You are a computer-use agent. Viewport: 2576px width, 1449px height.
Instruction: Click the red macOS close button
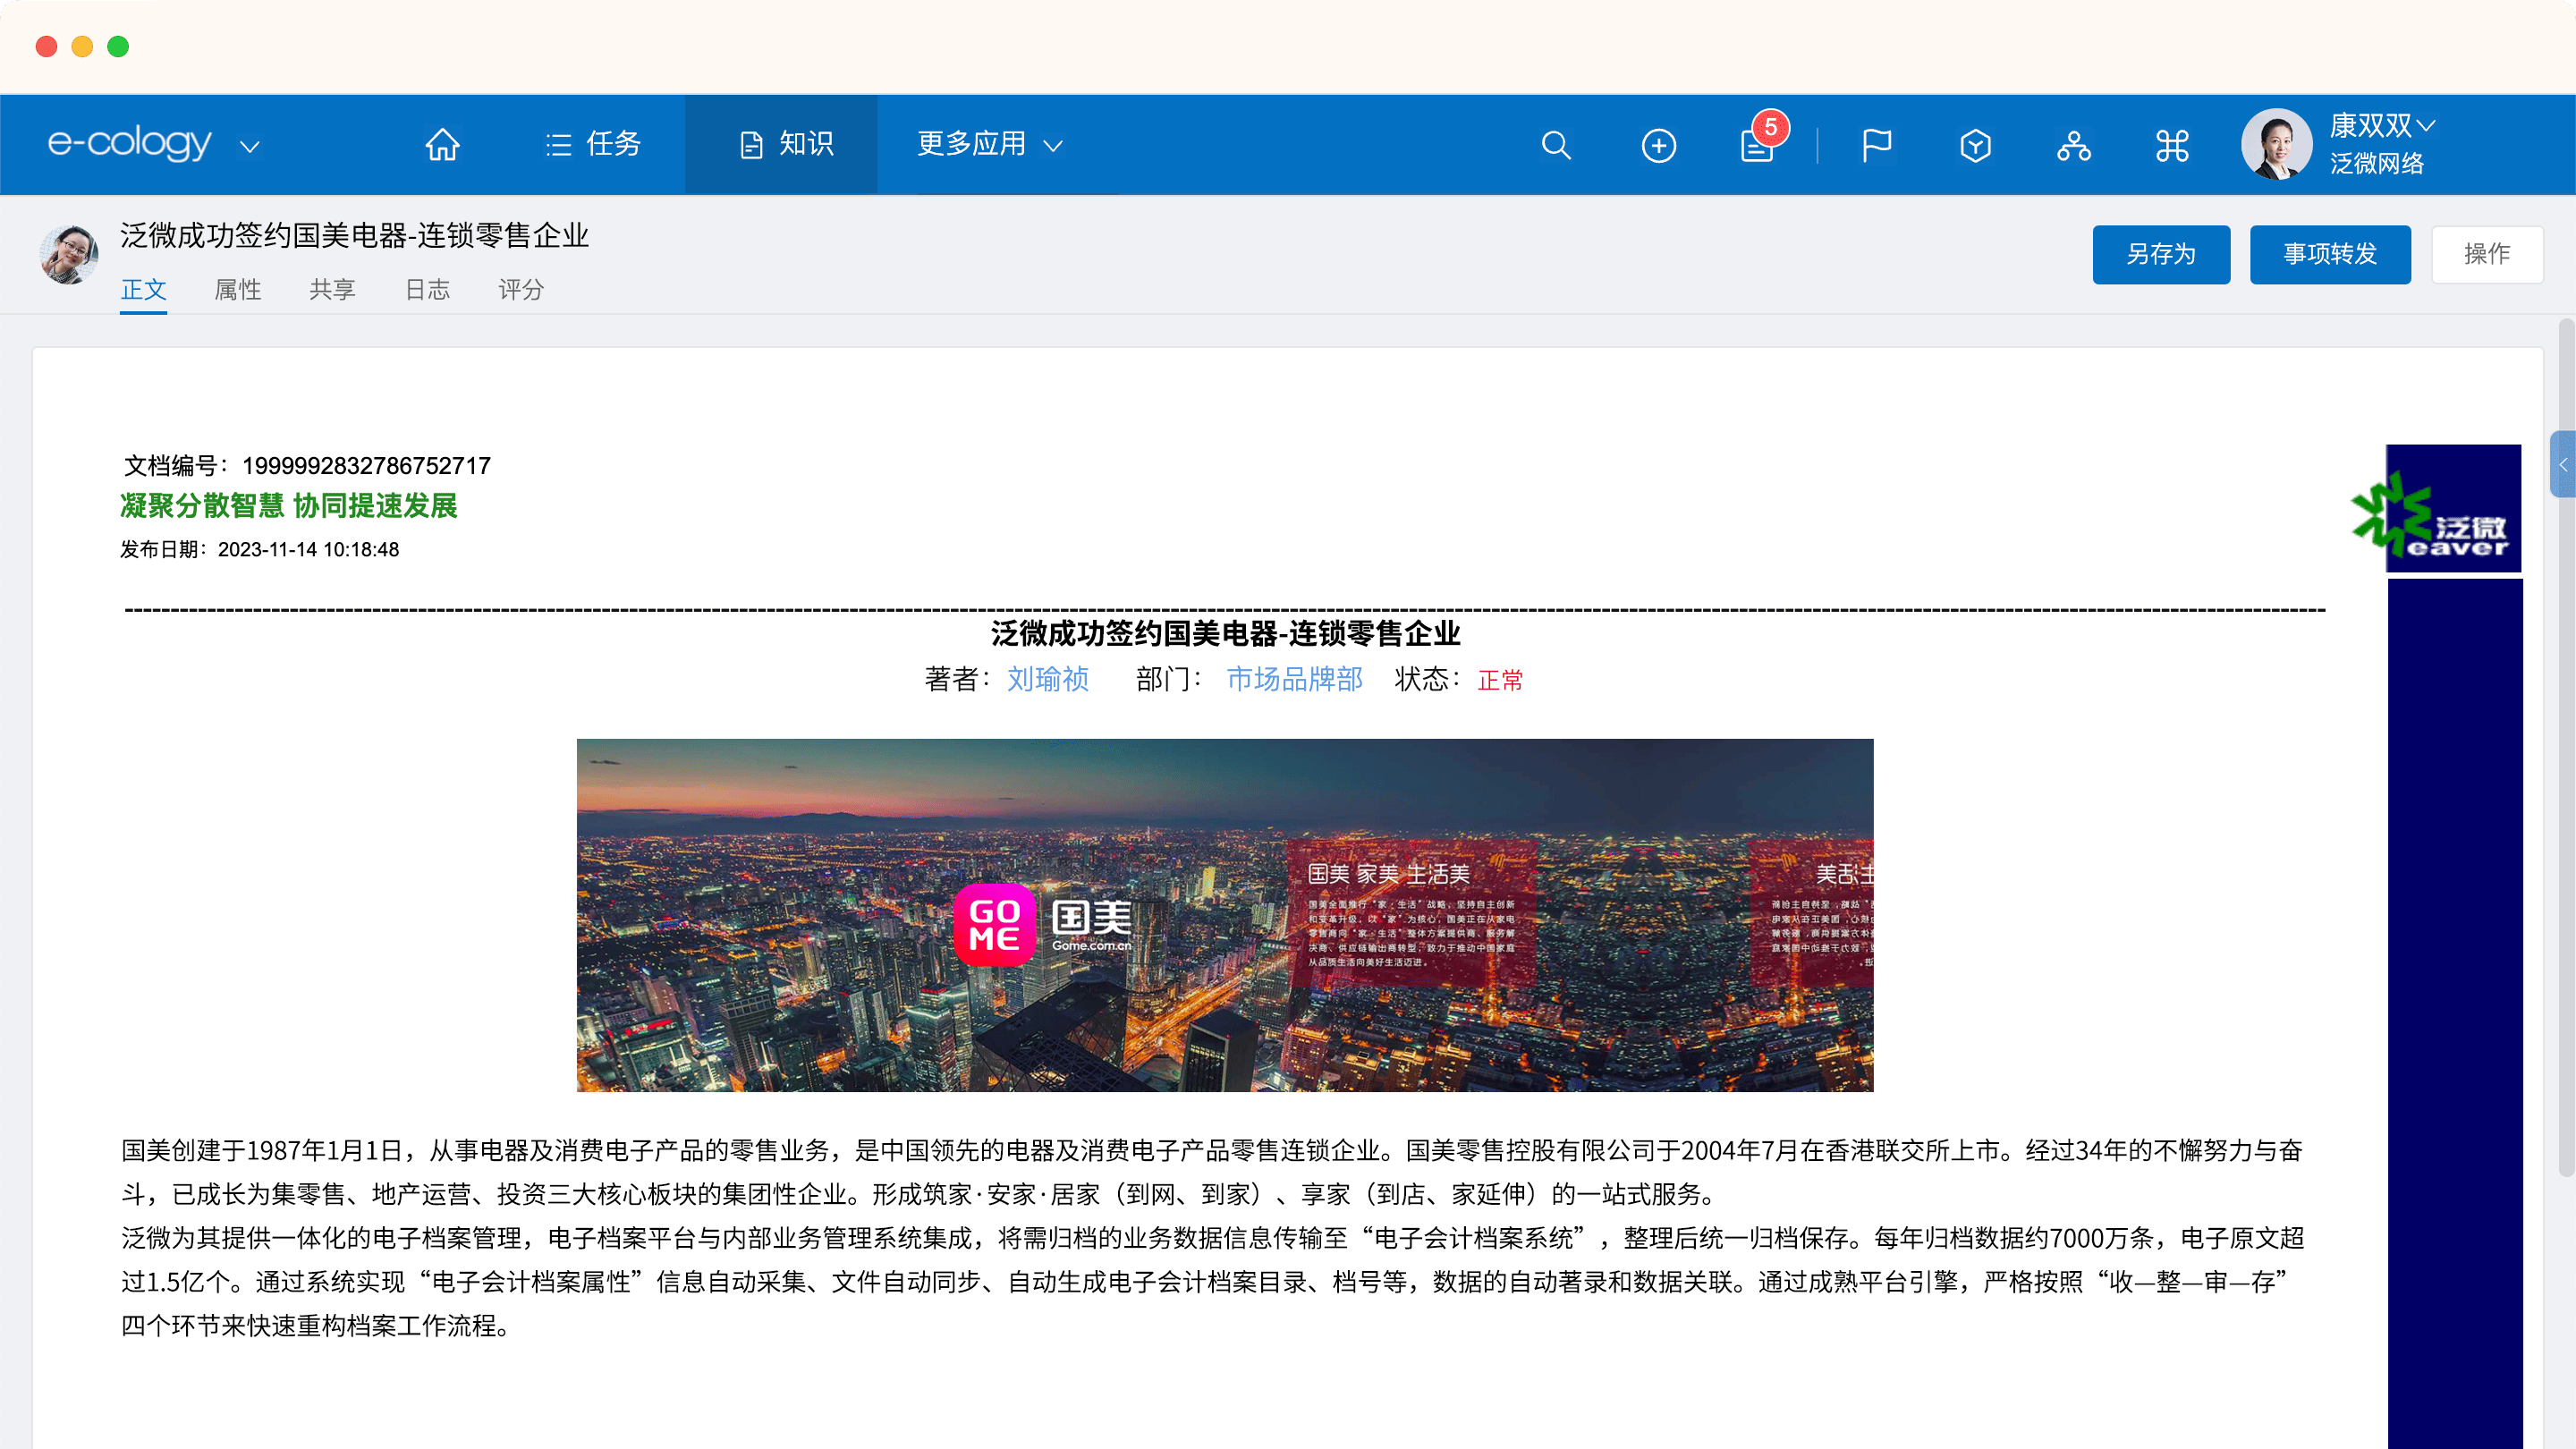tap(46, 46)
